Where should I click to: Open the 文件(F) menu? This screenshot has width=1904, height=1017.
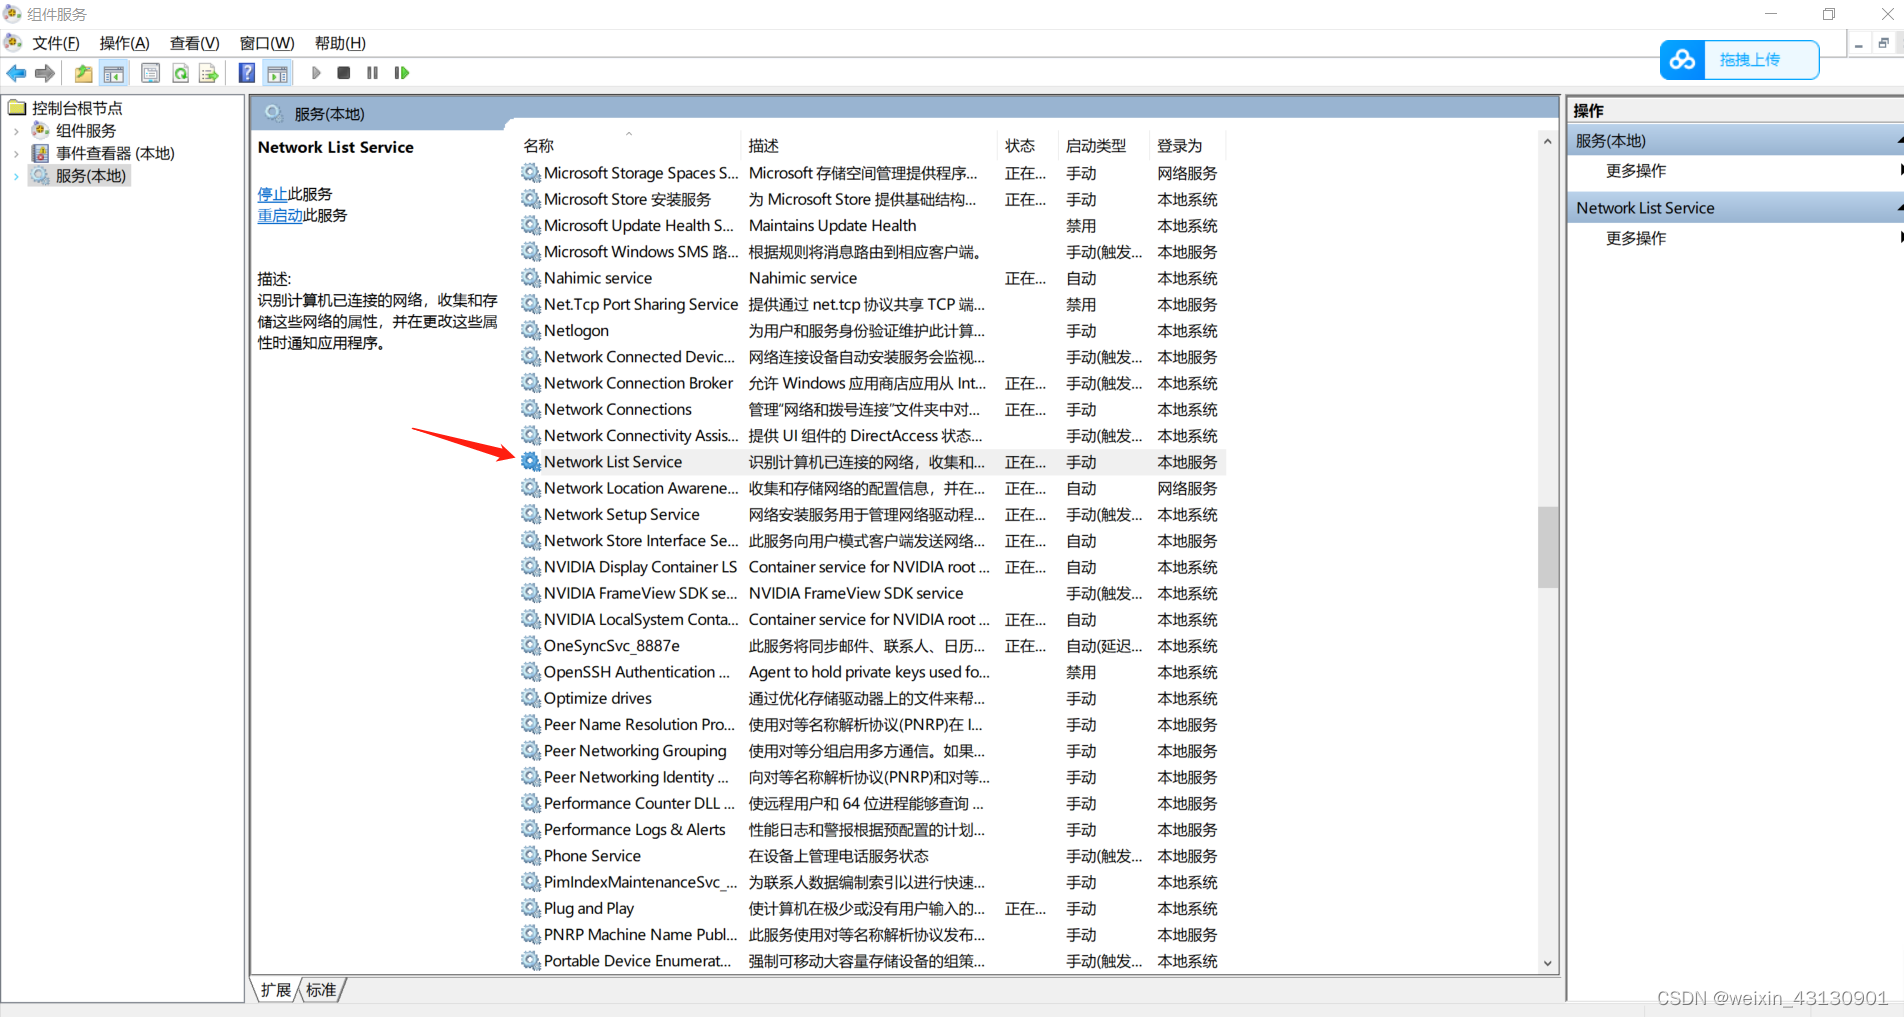[x=55, y=43]
